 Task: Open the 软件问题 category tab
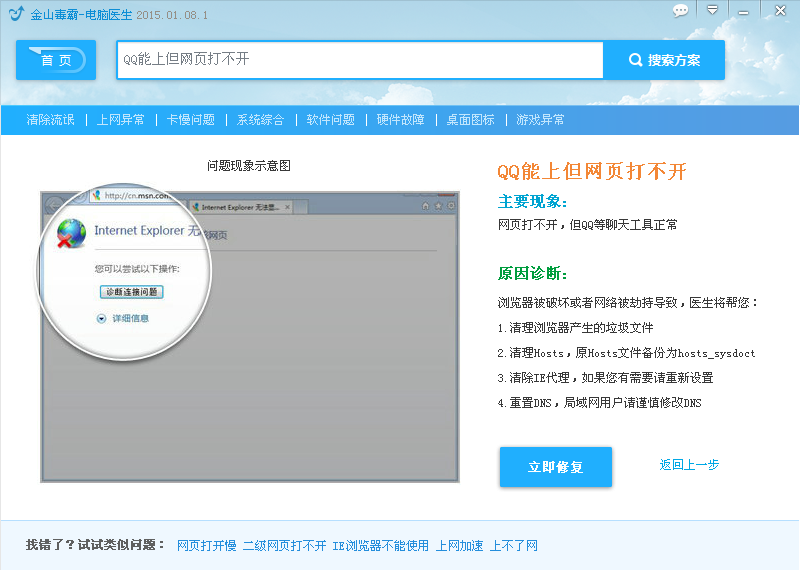330,120
